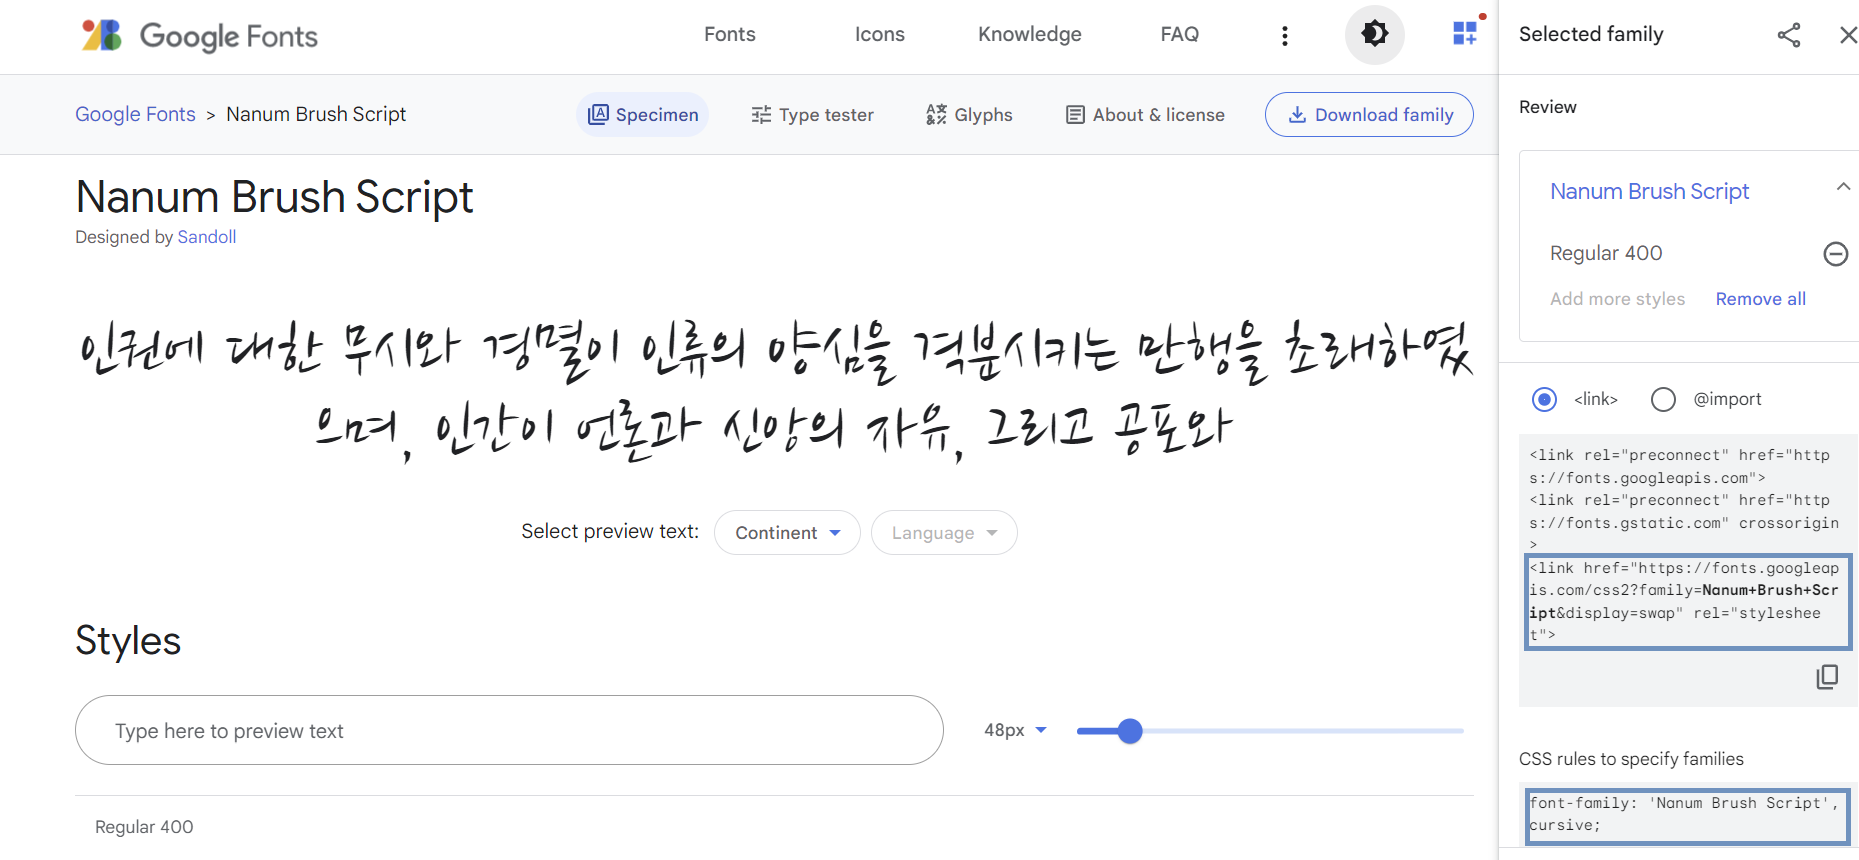
Task: Open the three-dot more options menu
Action: tap(1285, 36)
